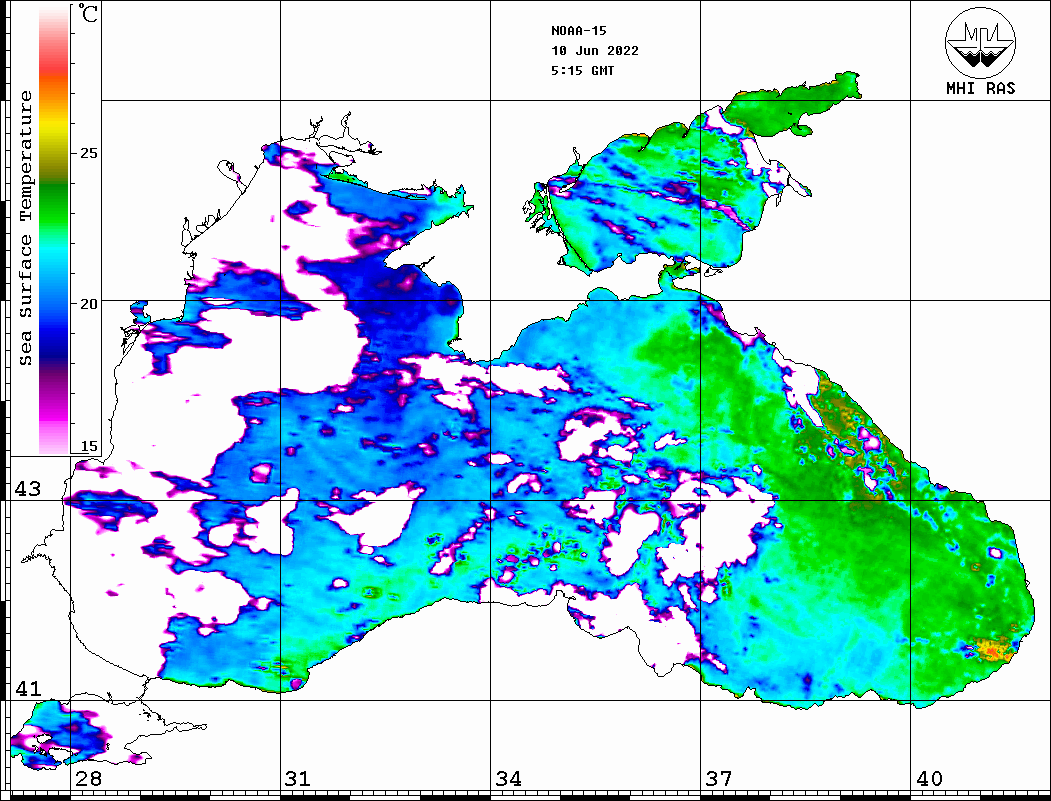Click the '10 Jun 2022' date text

595,50
